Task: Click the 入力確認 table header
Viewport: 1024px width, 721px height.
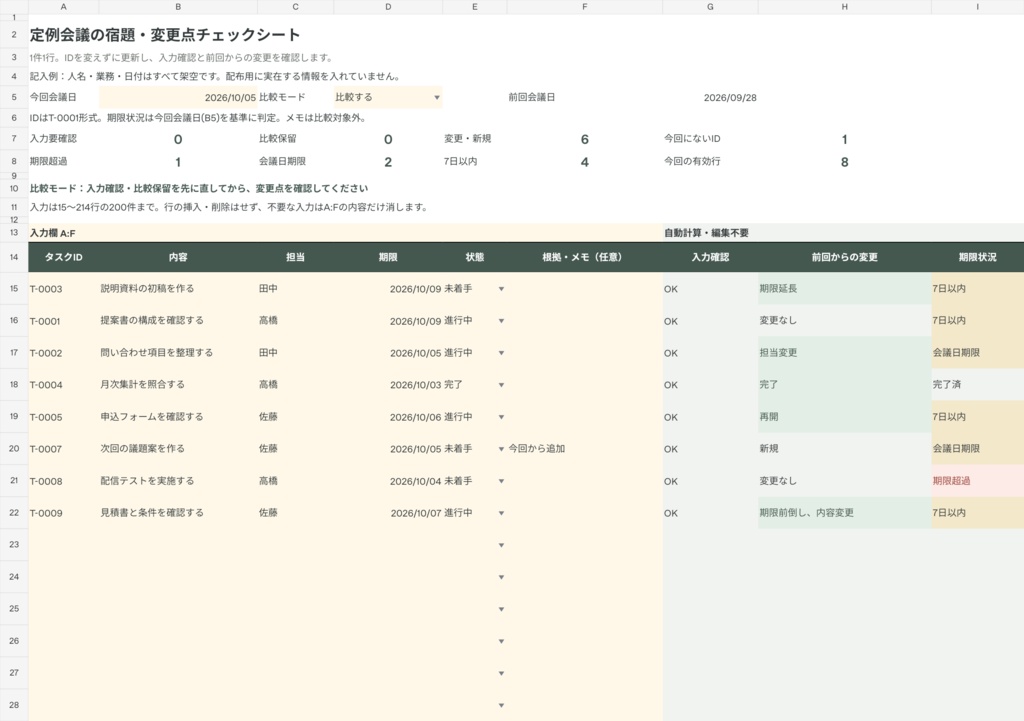Action: (710, 257)
